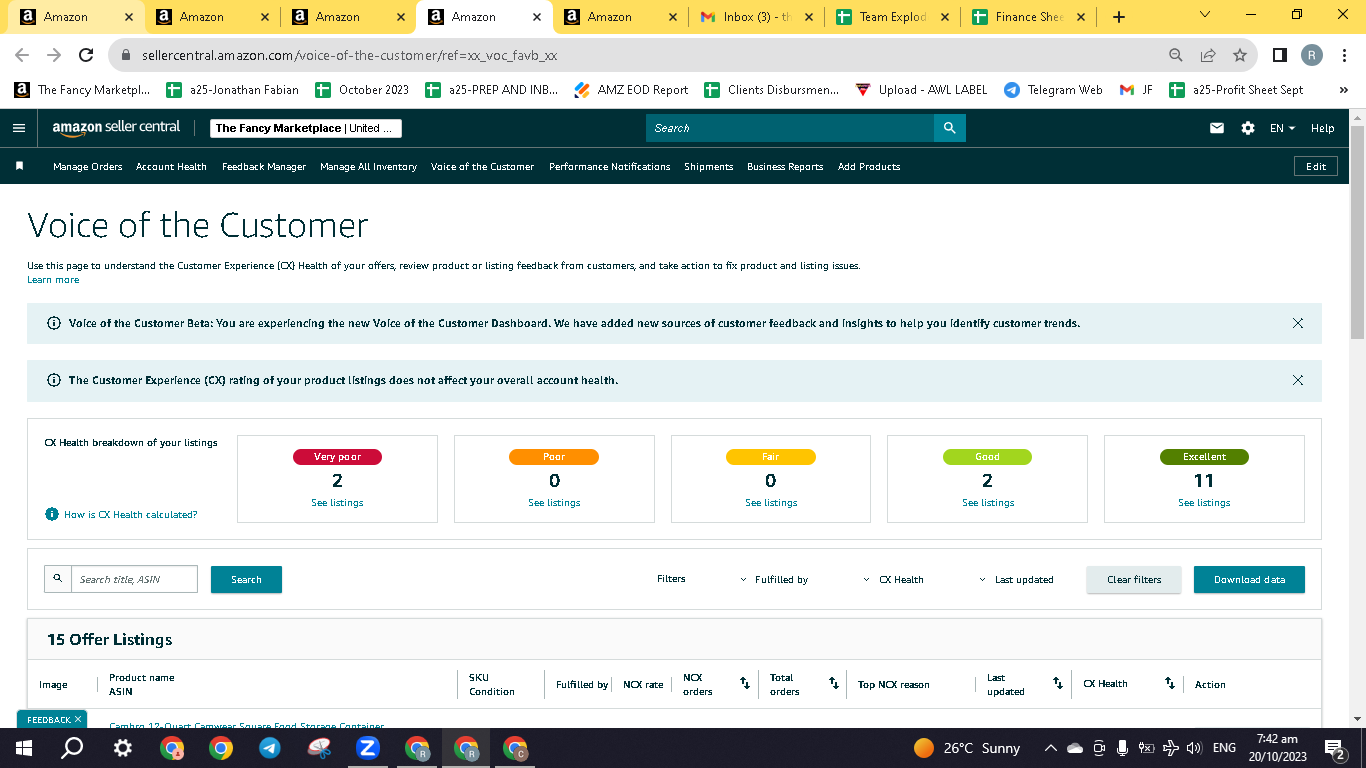The width and height of the screenshot is (1366, 768).
Task: Click the top Seller Central search box
Action: [x=790, y=128]
